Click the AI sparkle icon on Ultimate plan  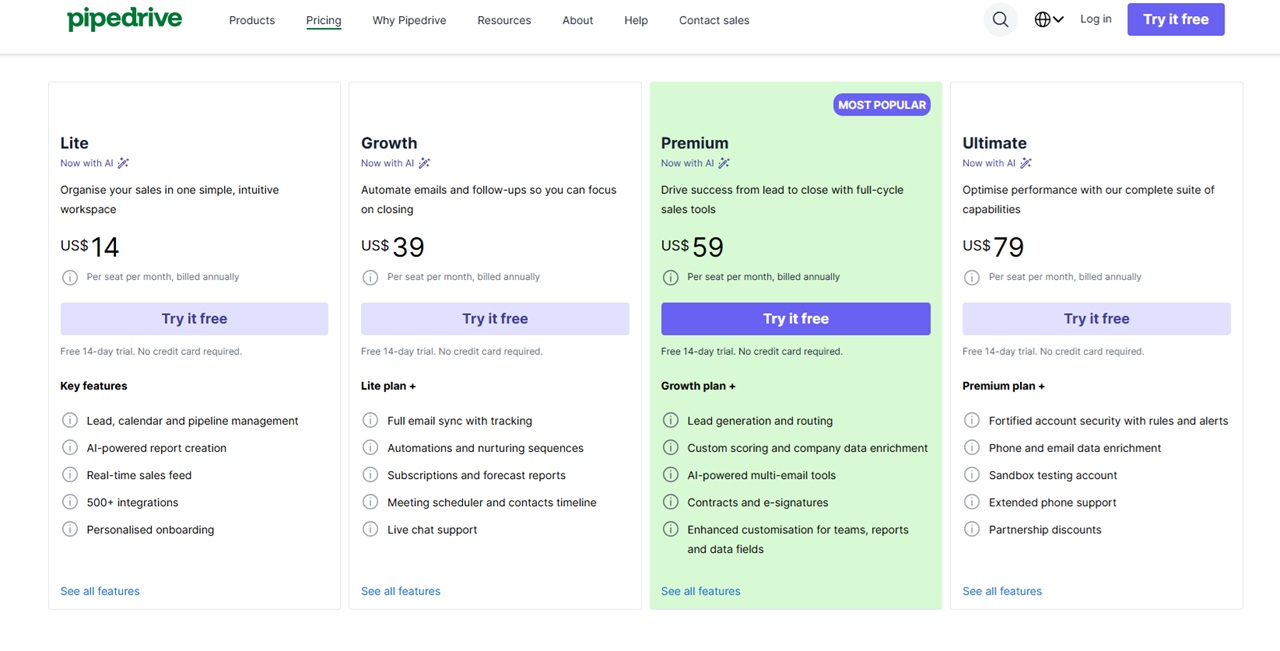click(1023, 163)
